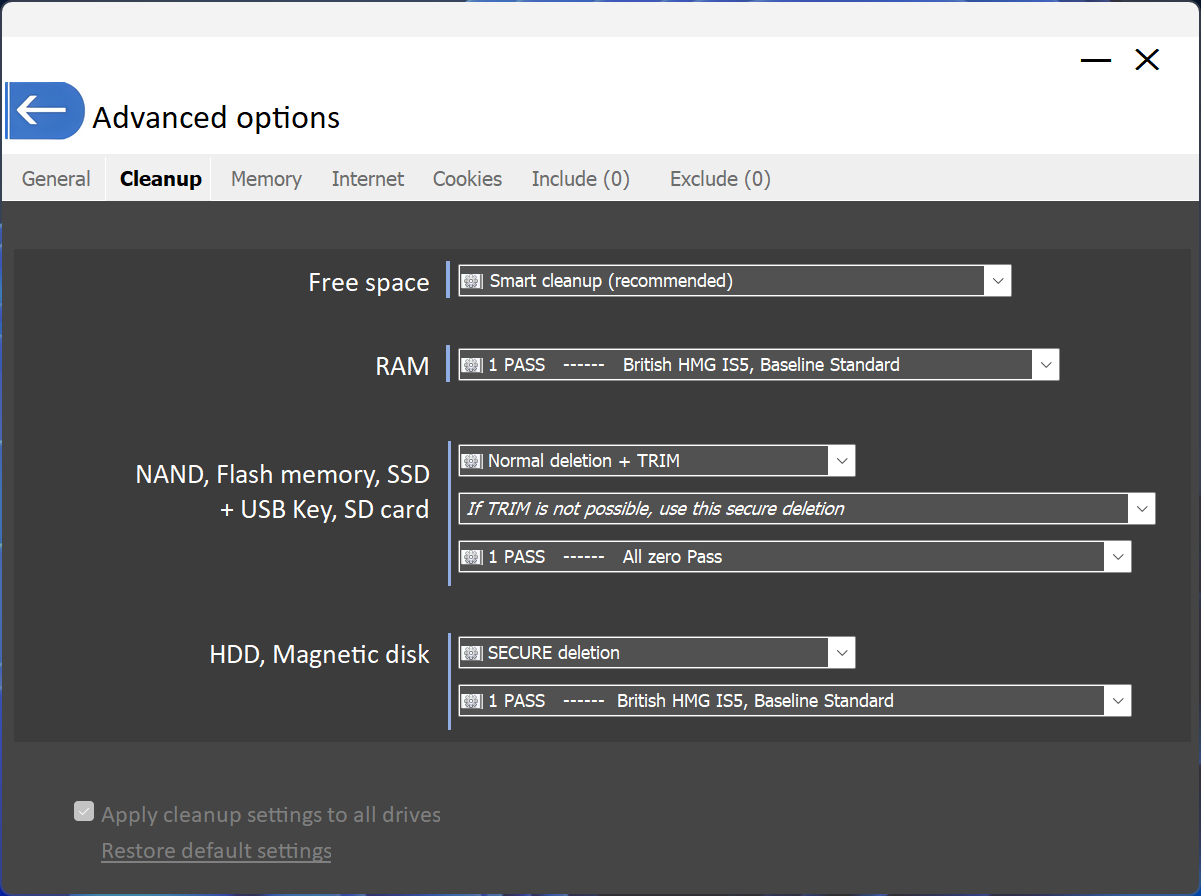Click the icon beside SECURE deletion
This screenshot has width=1201, height=896.
(x=472, y=653)
